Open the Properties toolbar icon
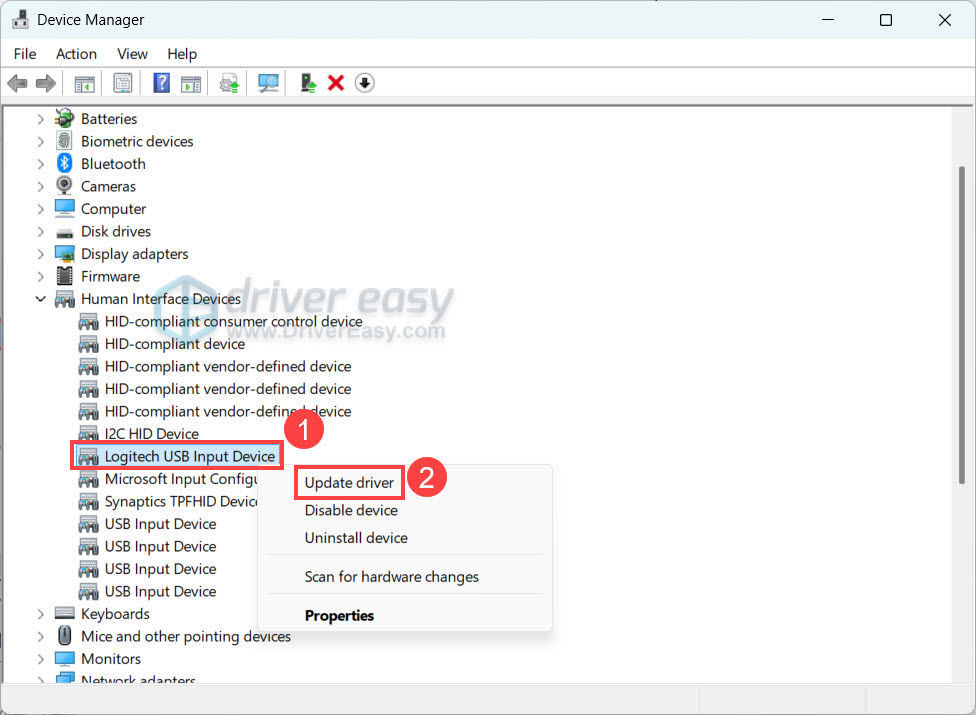Viewport: 976px width, 715px height. pos(123,83)
